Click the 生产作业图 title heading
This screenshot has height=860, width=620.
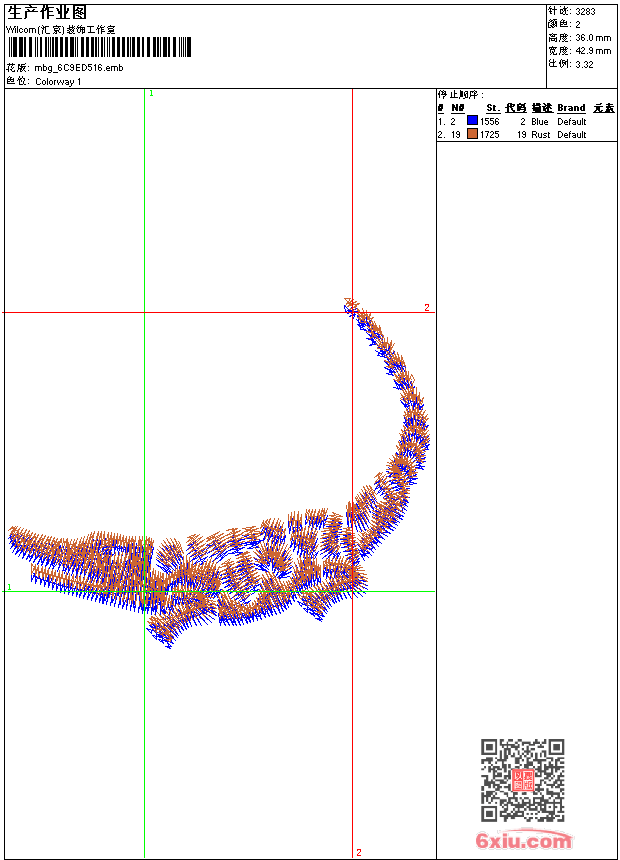[x=47, y=13]
